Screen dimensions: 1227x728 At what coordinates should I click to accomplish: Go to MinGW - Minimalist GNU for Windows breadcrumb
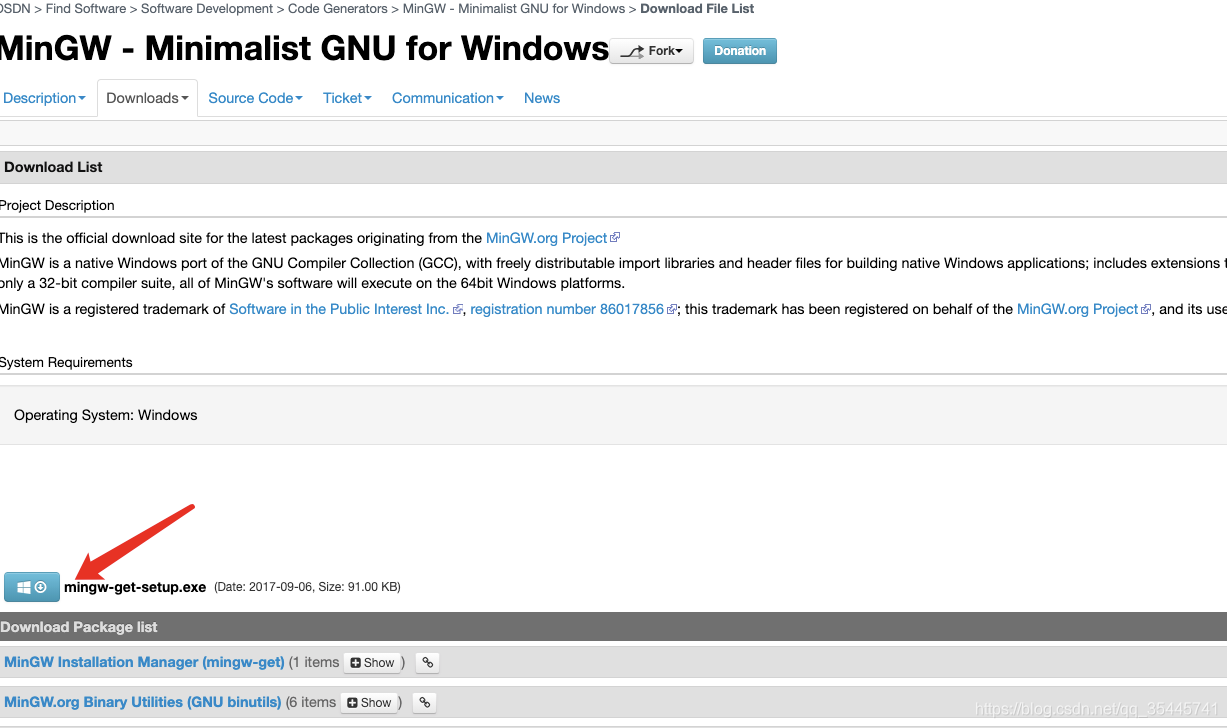pyautogui.click(x=514, y=8)
